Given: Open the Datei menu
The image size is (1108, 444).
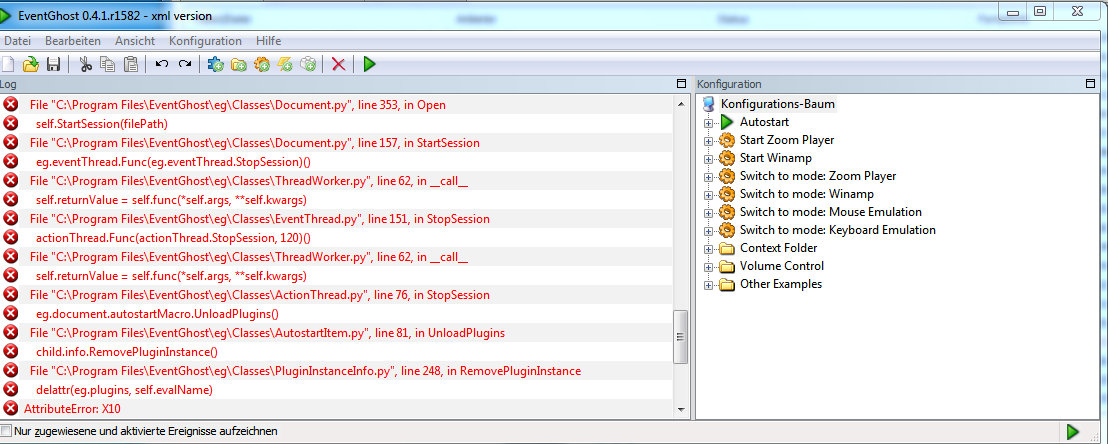Looking at the screenshot, I should pos(18,41).
